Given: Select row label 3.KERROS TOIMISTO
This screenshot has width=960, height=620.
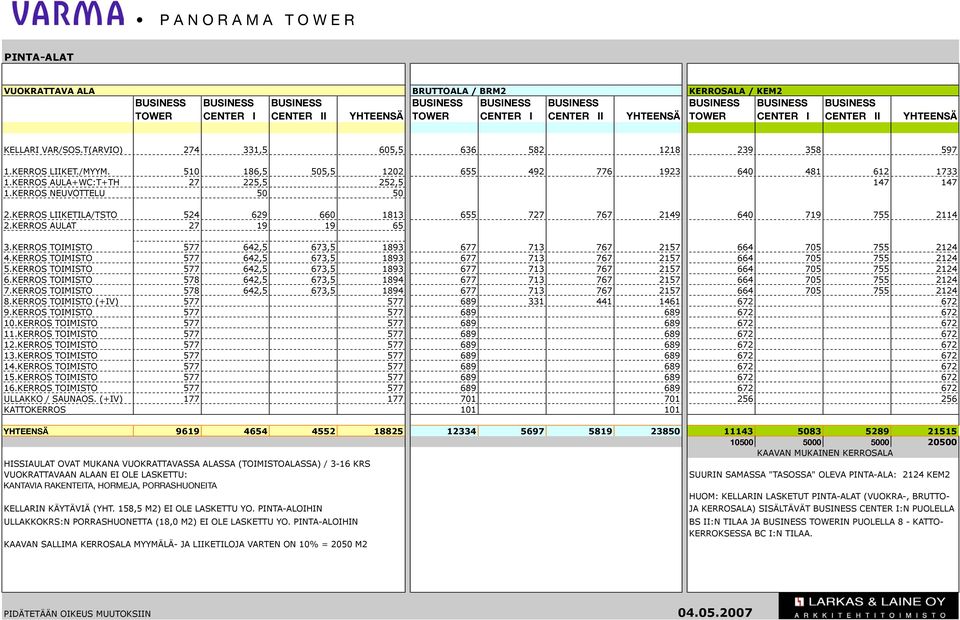Looking at the screenshot, I should coord(48,247).
